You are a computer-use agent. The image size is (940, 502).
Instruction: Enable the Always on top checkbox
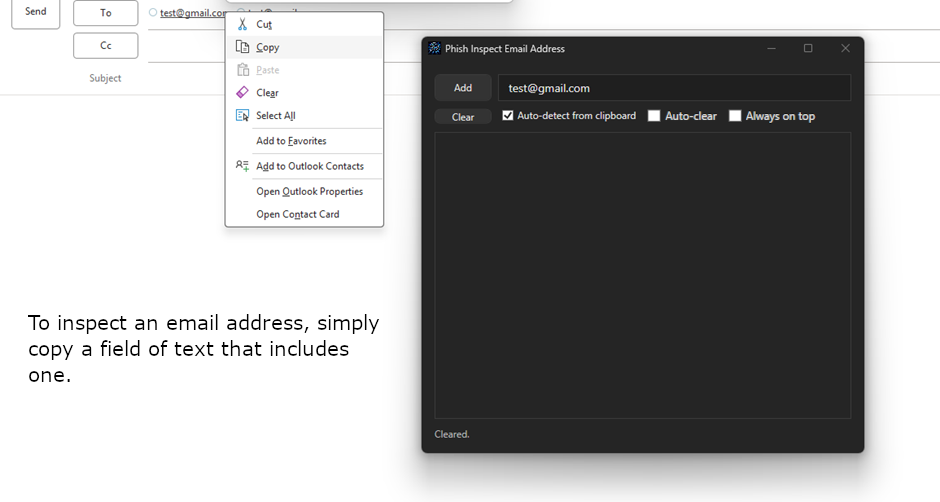pos(735,116)
